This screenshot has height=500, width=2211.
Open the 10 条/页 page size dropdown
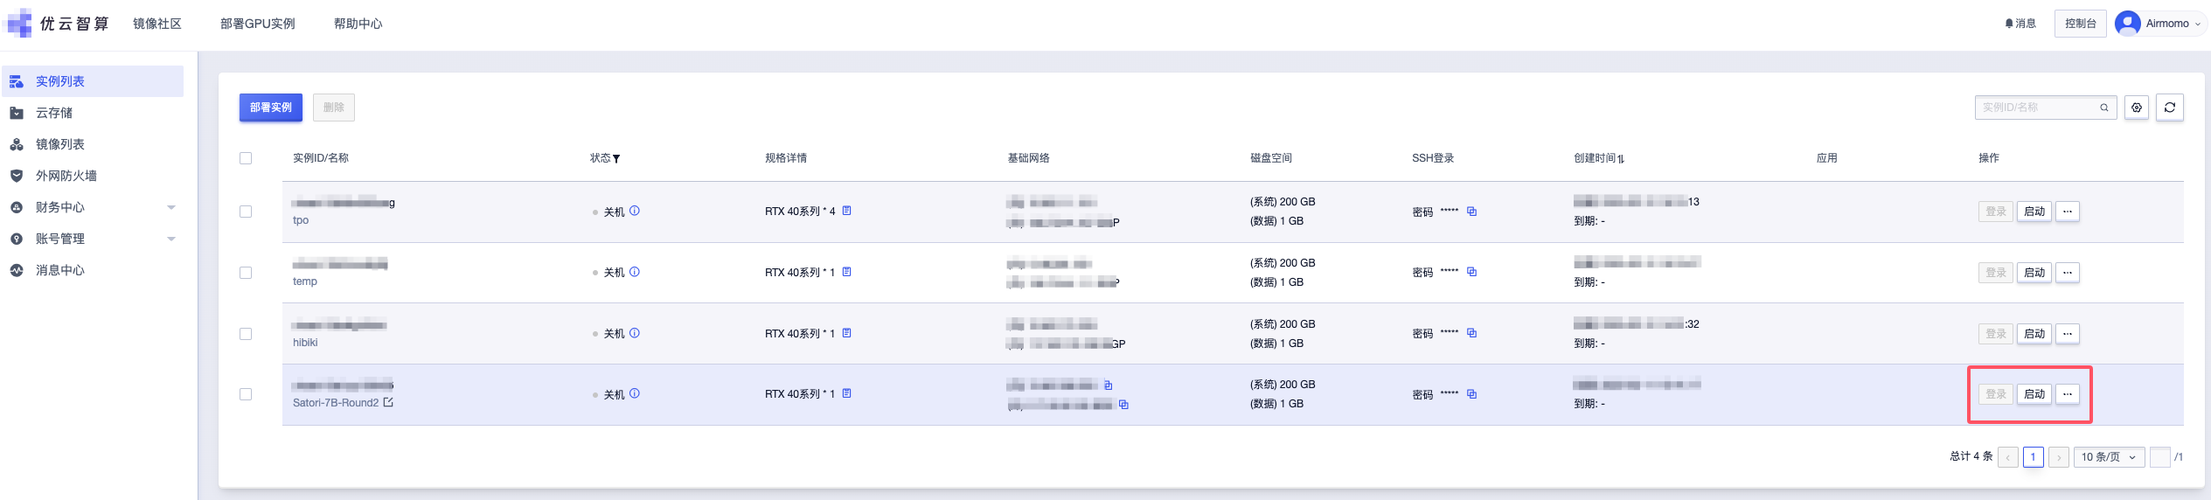click(x=2108, y=457)
